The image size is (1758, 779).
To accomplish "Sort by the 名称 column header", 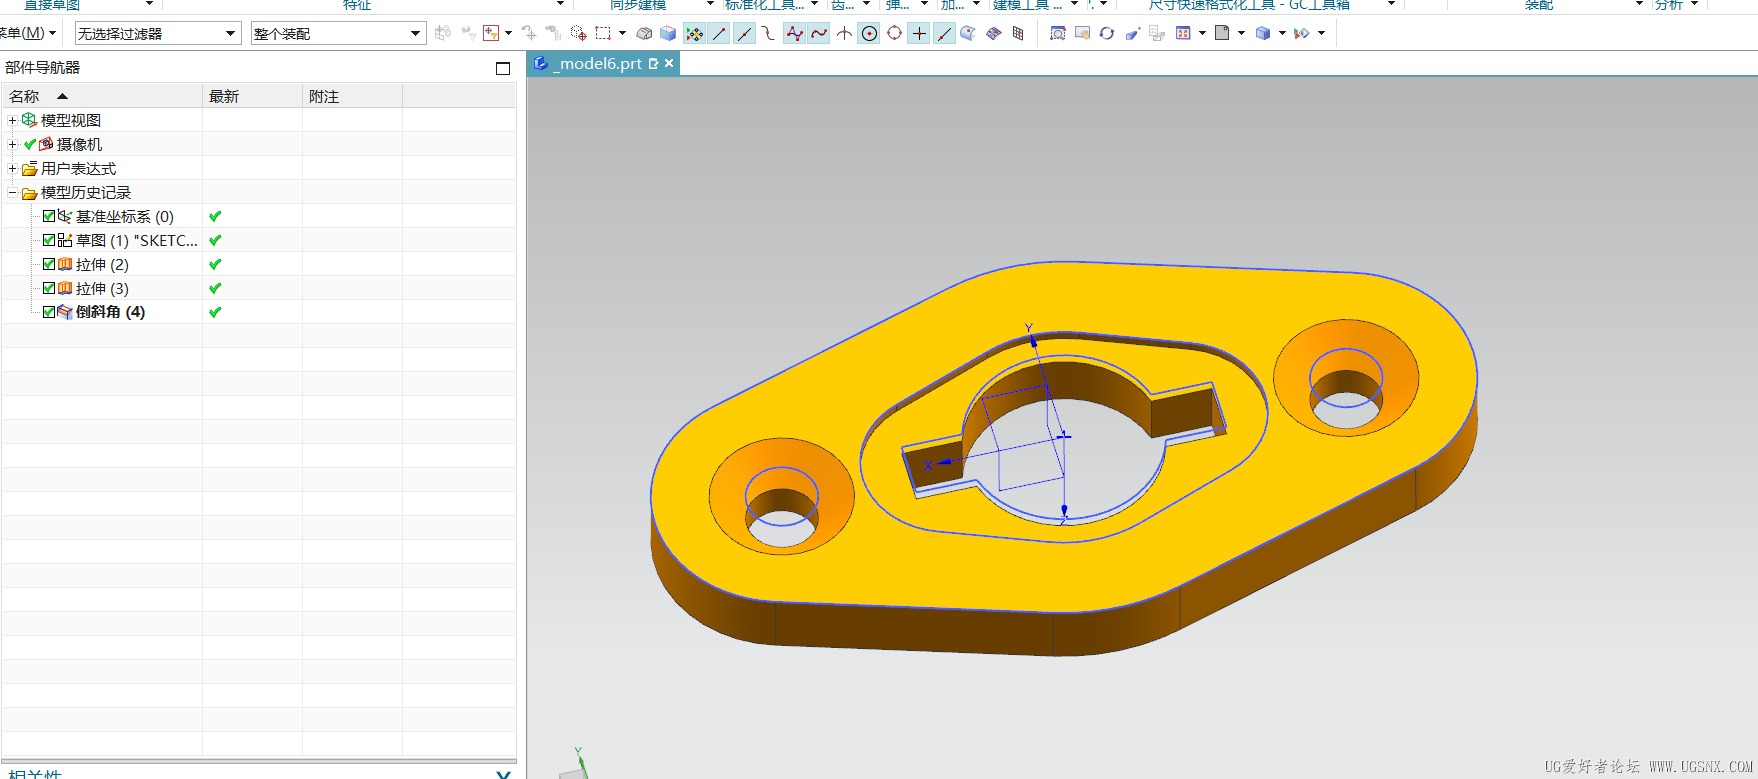I will (102, 96).
